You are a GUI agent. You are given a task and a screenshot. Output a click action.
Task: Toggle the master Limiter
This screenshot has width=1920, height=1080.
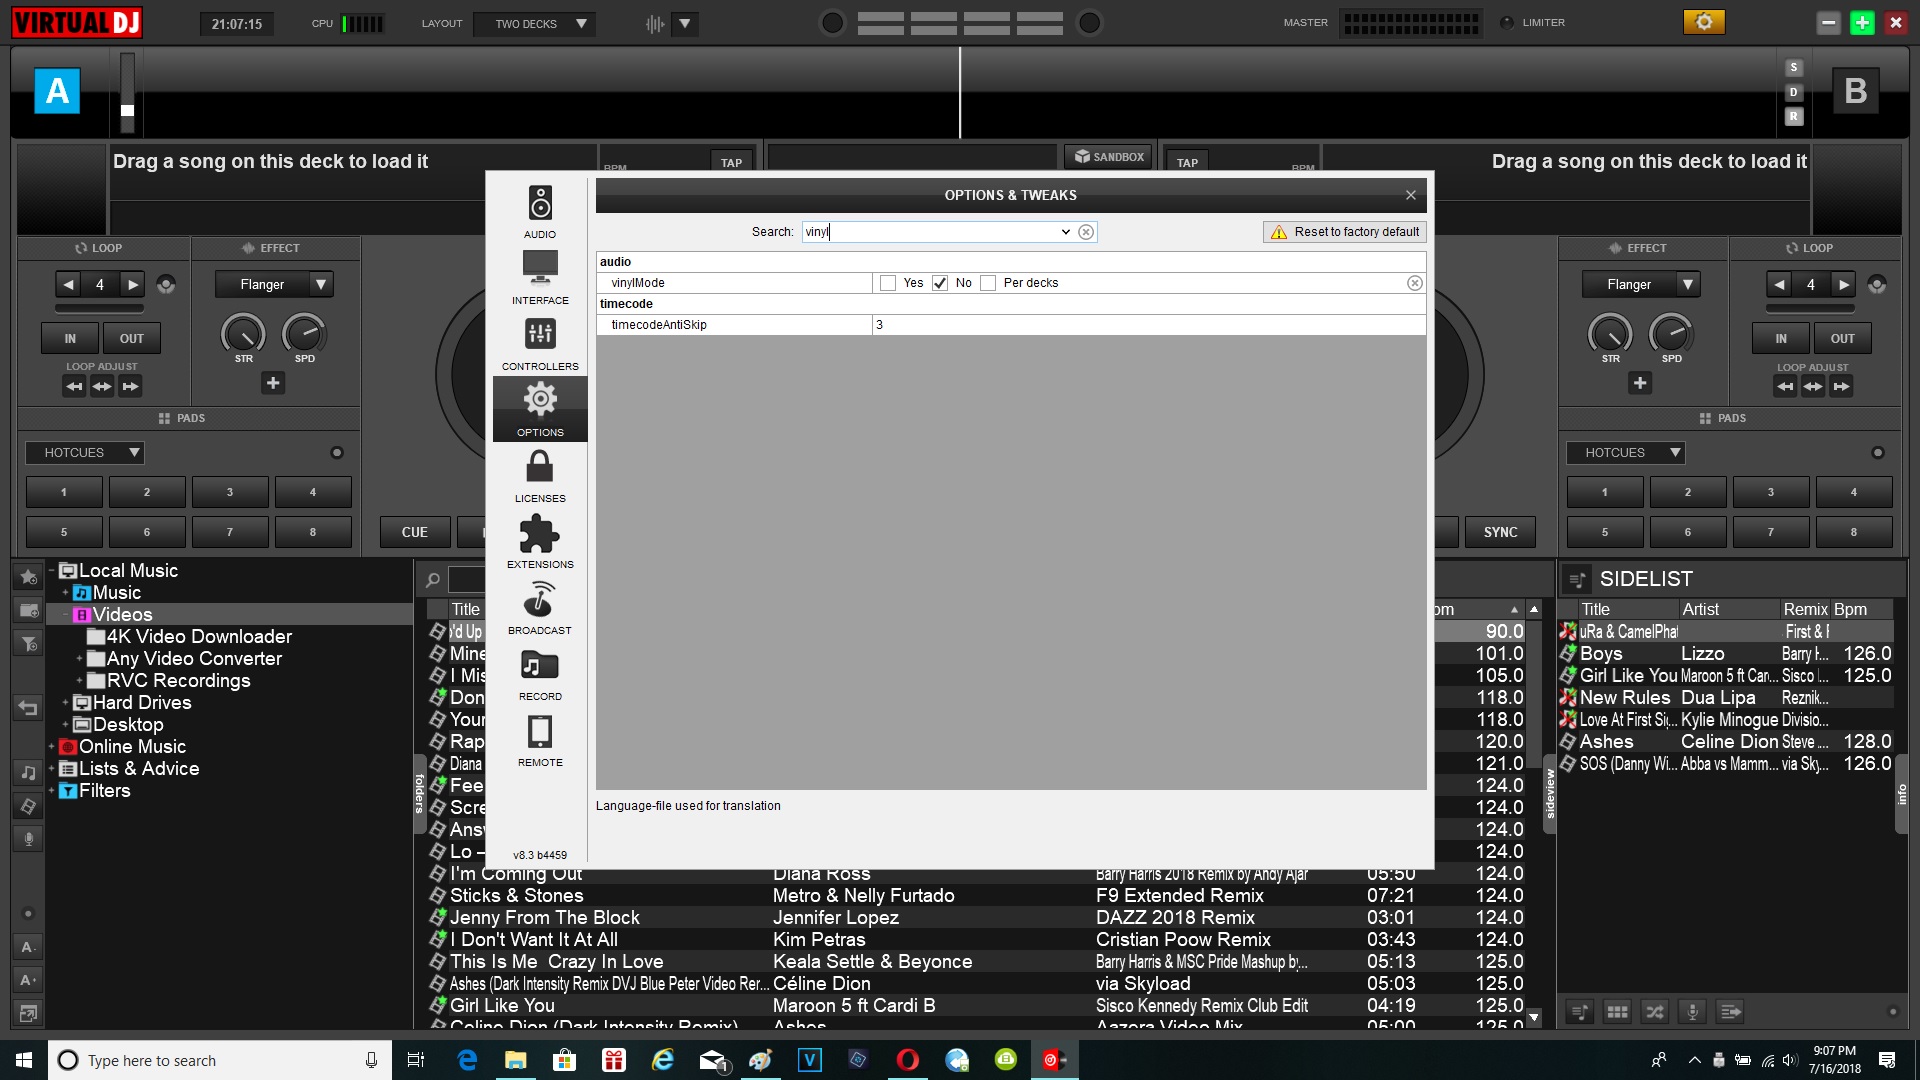click(x=1507, y=22)
